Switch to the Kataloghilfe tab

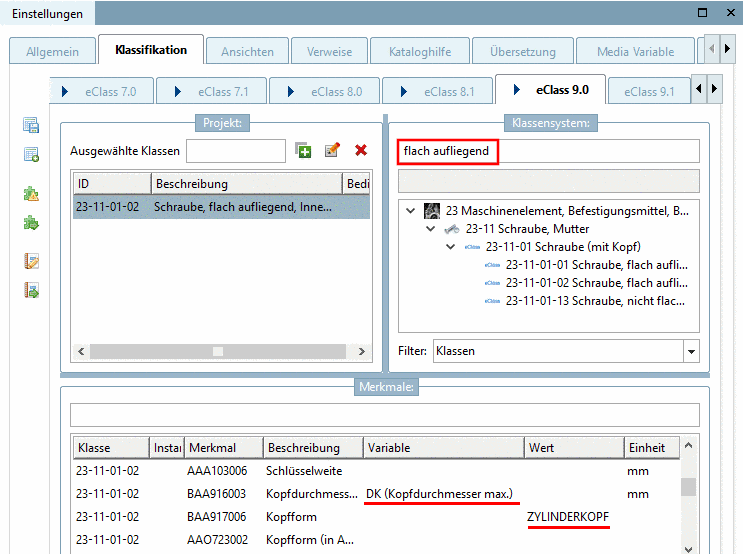[x=420, y=52]
